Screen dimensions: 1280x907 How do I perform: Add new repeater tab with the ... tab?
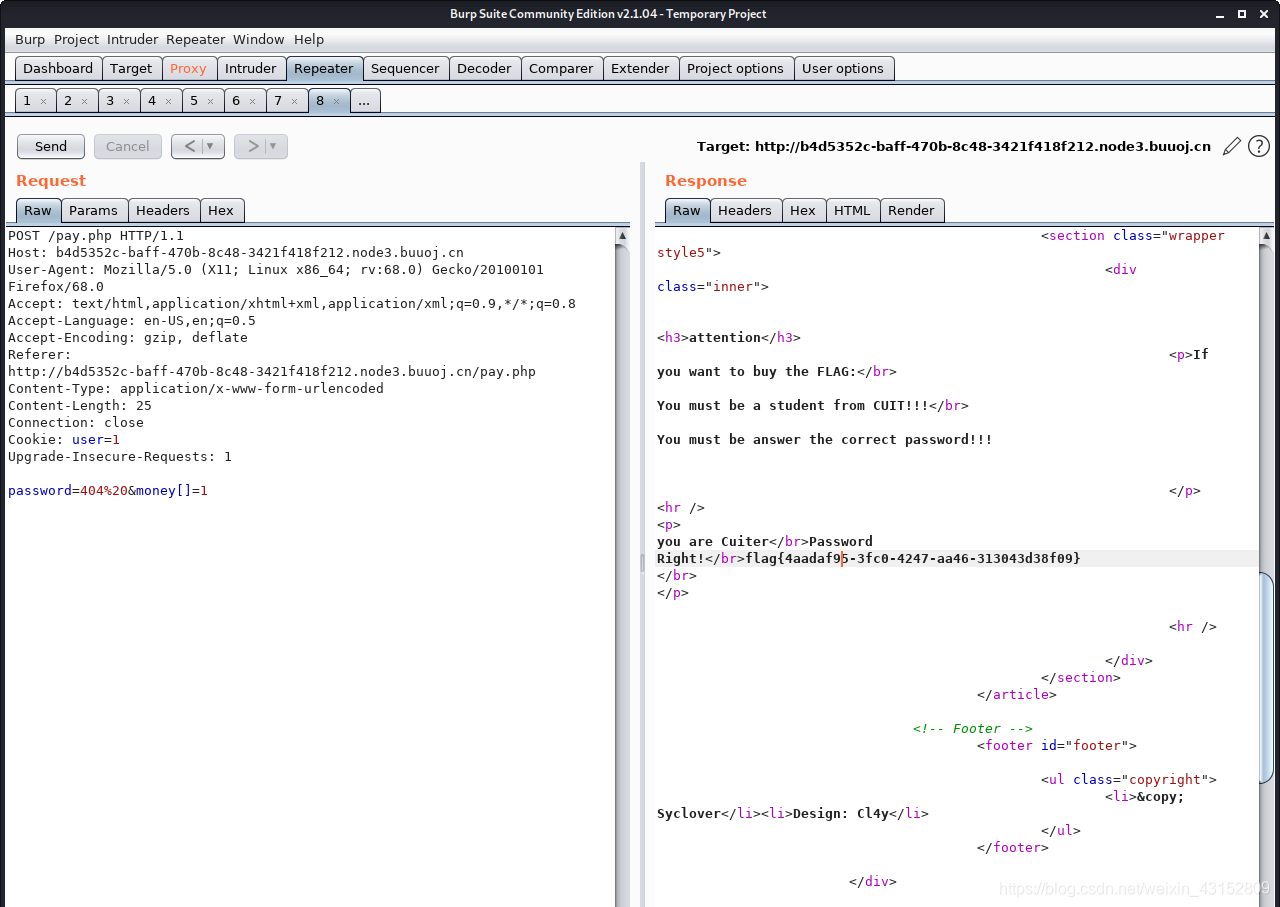(x=365, y=100)
